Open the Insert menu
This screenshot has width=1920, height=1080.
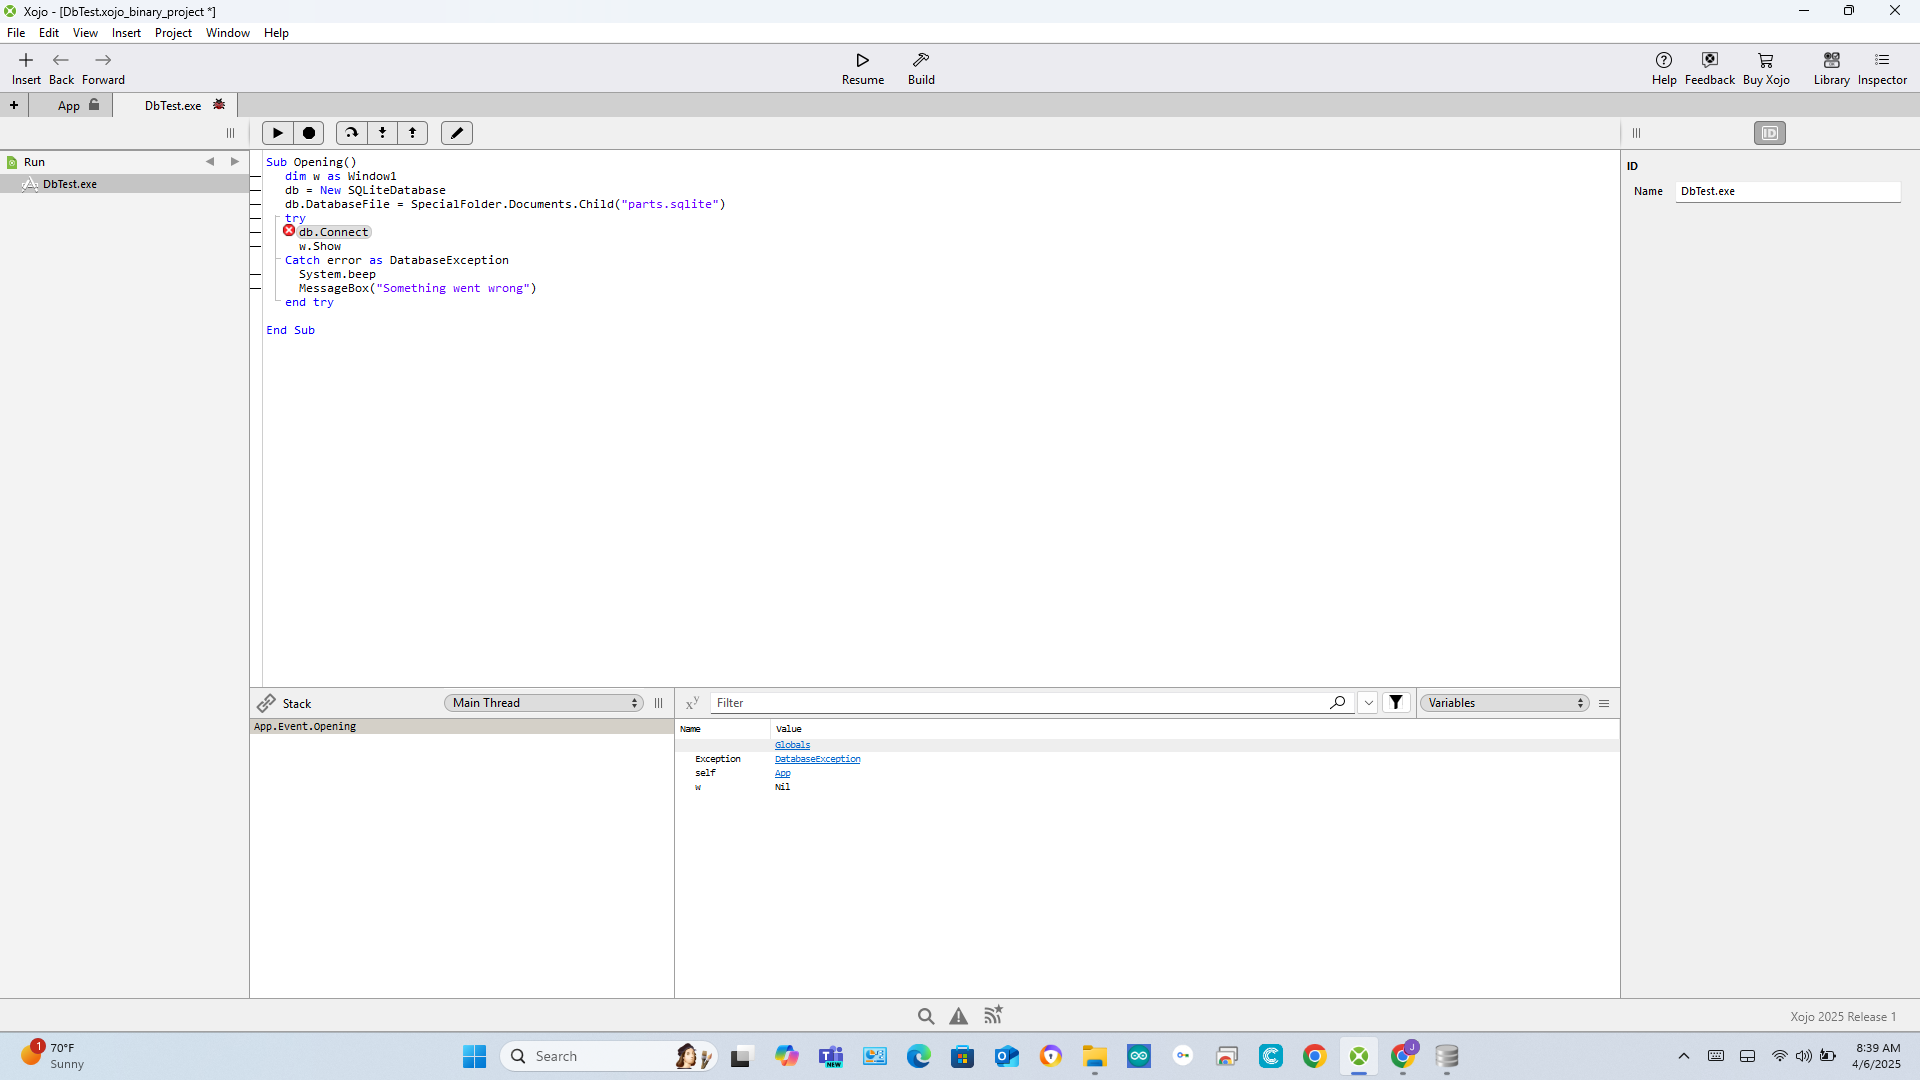(x=126, y=33)
